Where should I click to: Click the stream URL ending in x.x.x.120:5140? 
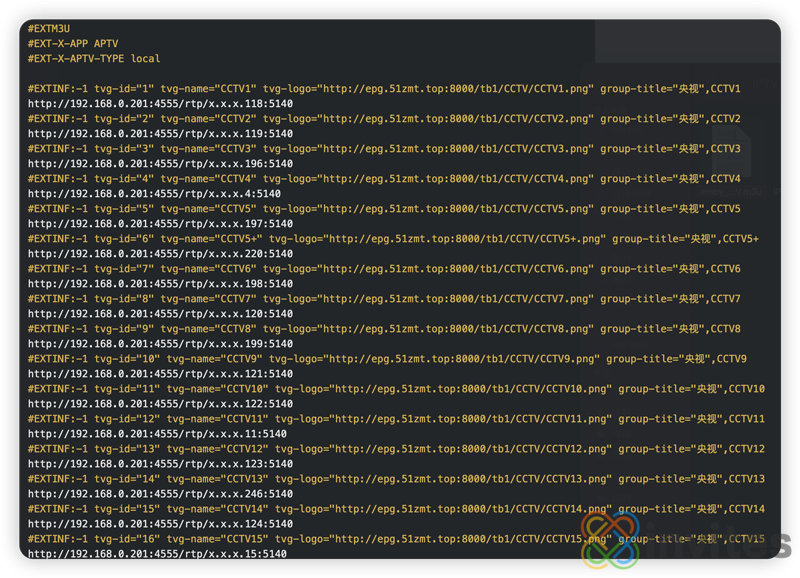(160, 314)
